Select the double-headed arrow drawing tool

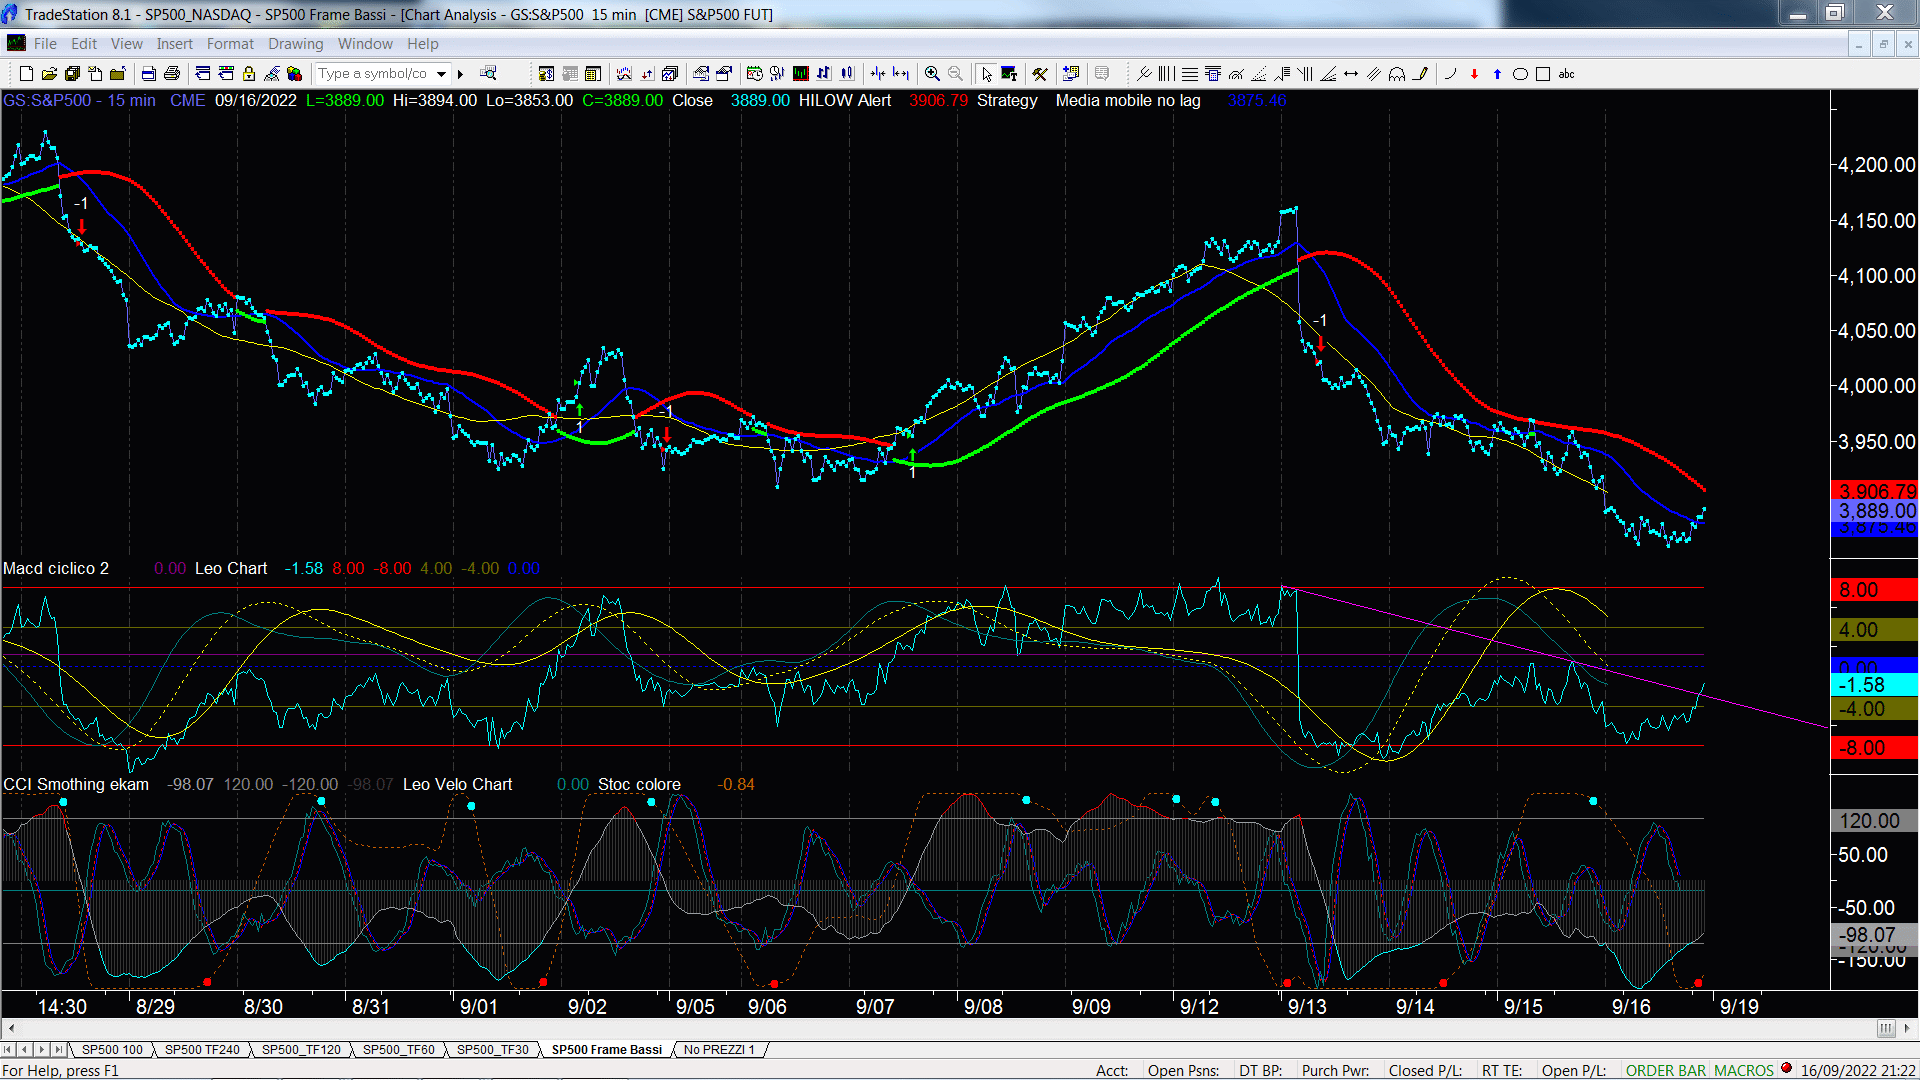click(x=1351, y=74)
